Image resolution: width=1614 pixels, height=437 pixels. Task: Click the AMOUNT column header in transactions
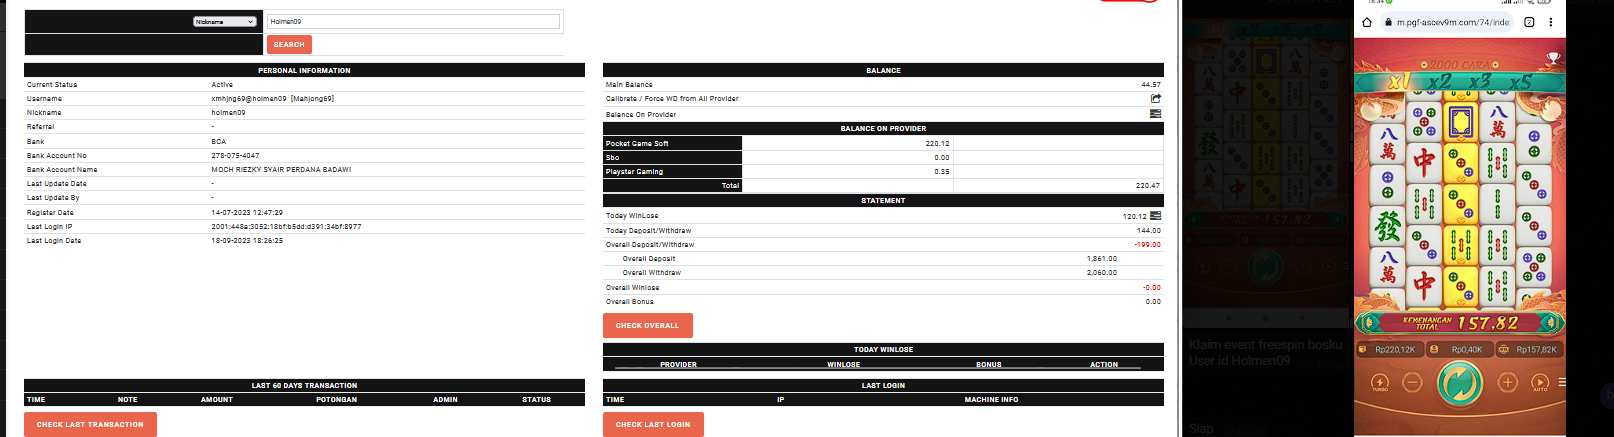pos(217,399)
